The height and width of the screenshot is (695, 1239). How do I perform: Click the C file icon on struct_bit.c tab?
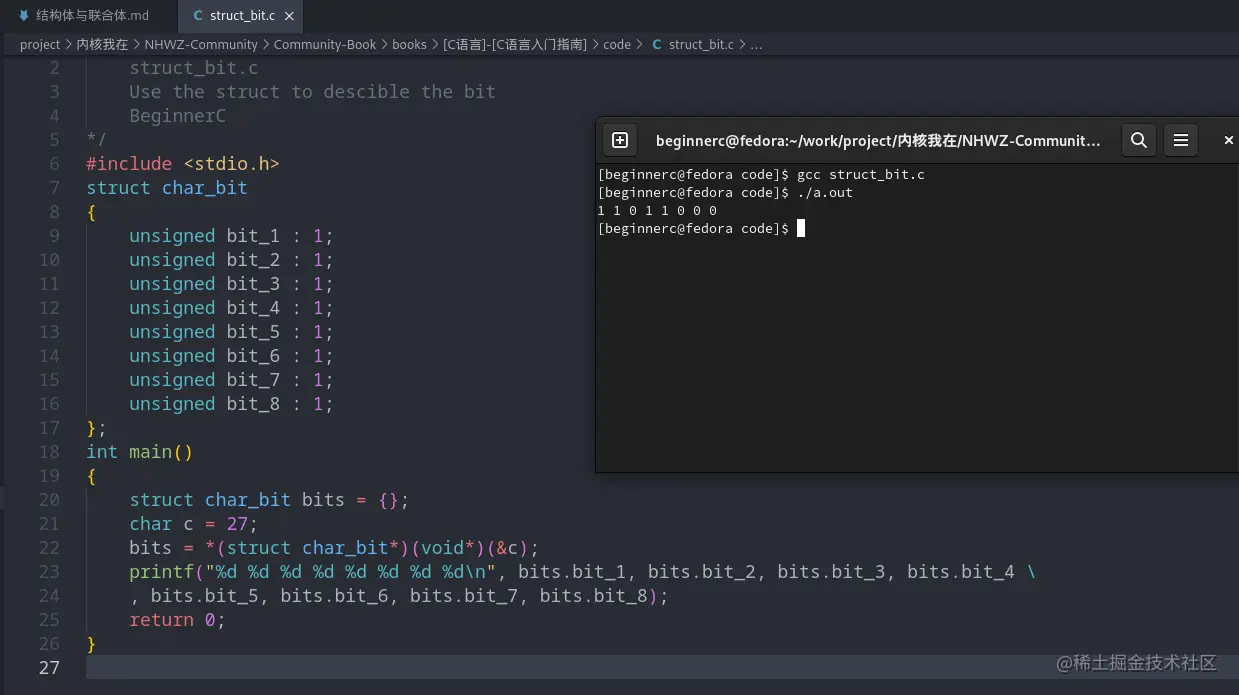197,16
